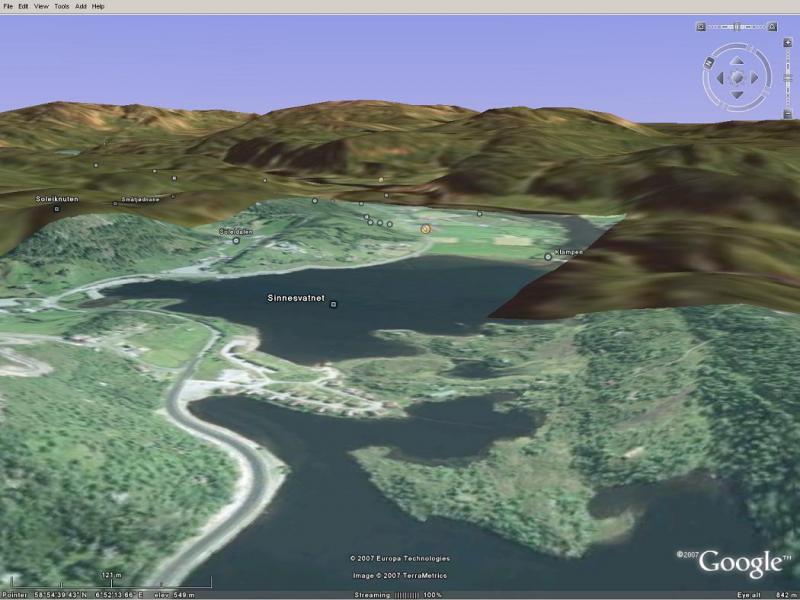Select the Soleiknuten placemark label
The image size is (800, 600).
(56, 200)
